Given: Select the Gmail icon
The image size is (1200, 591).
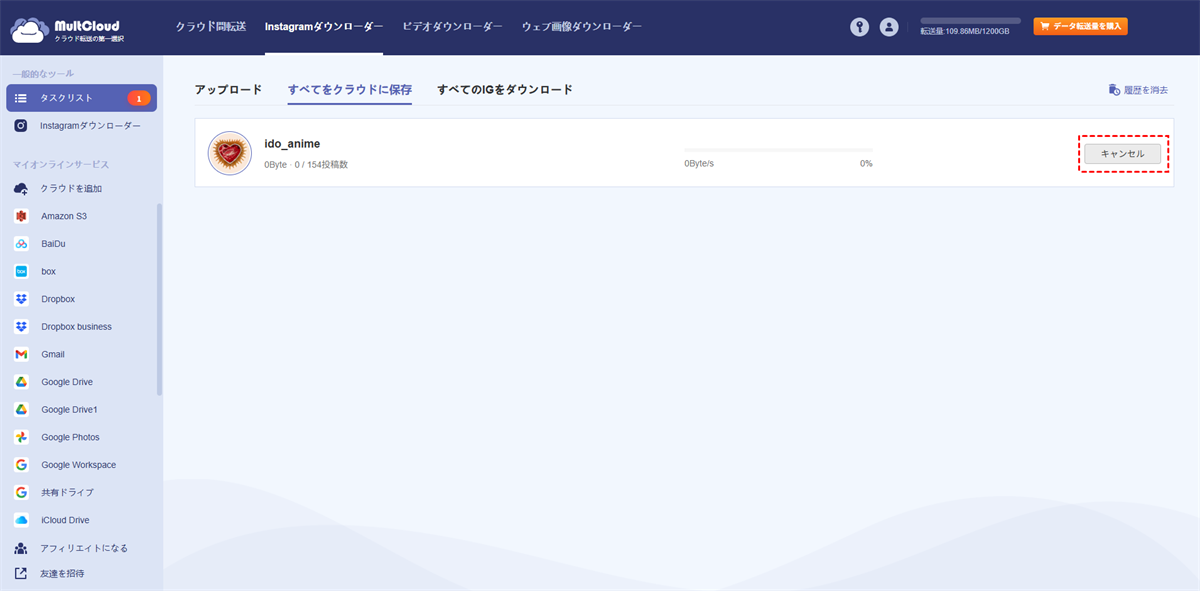Looking at the screenshot, I should [x=21, y=354].
